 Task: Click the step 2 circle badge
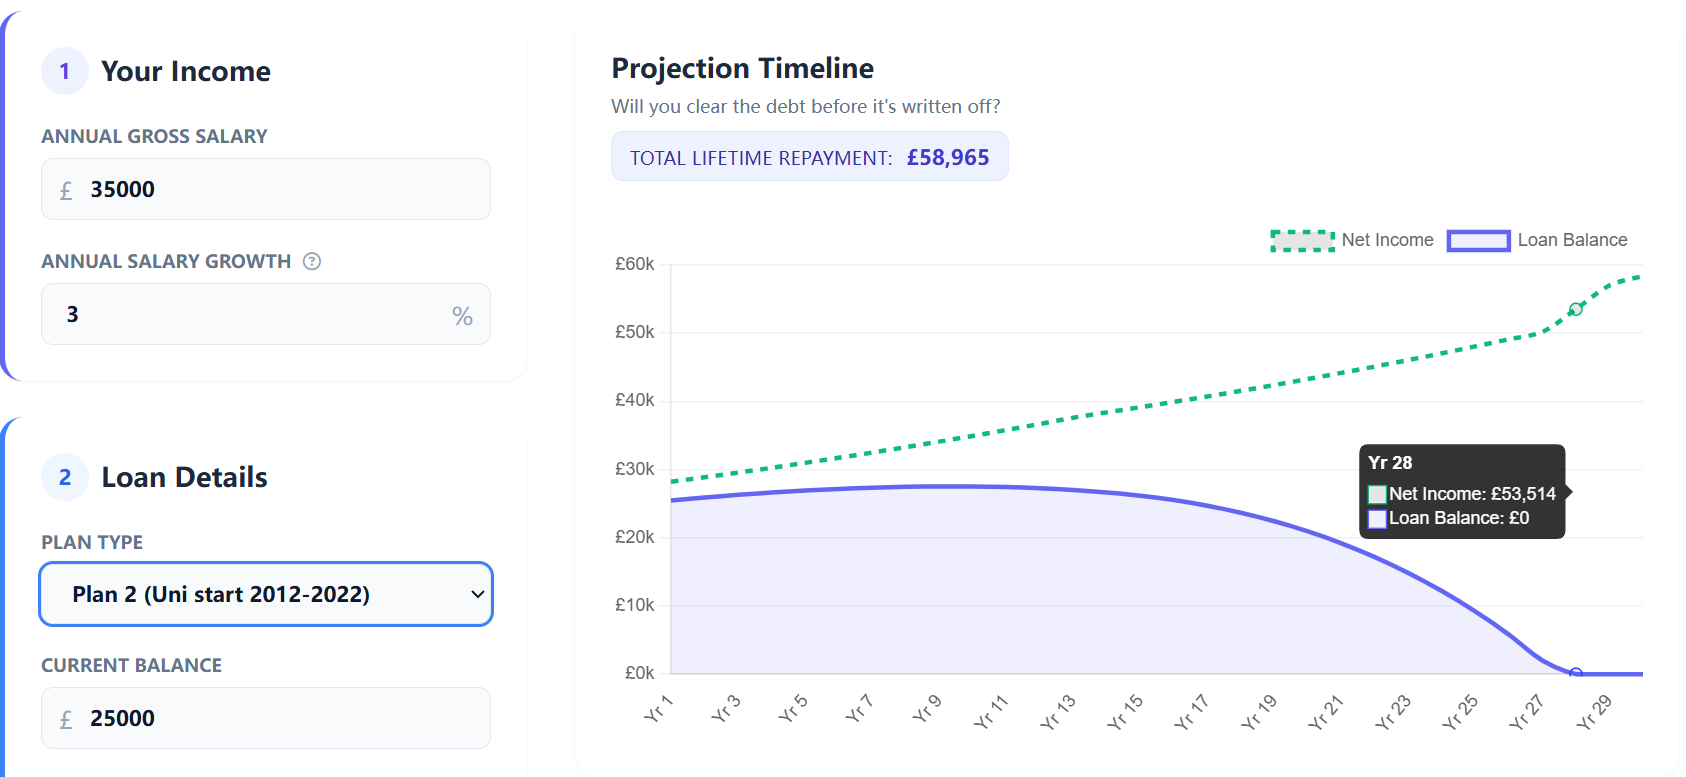point(65,477)
